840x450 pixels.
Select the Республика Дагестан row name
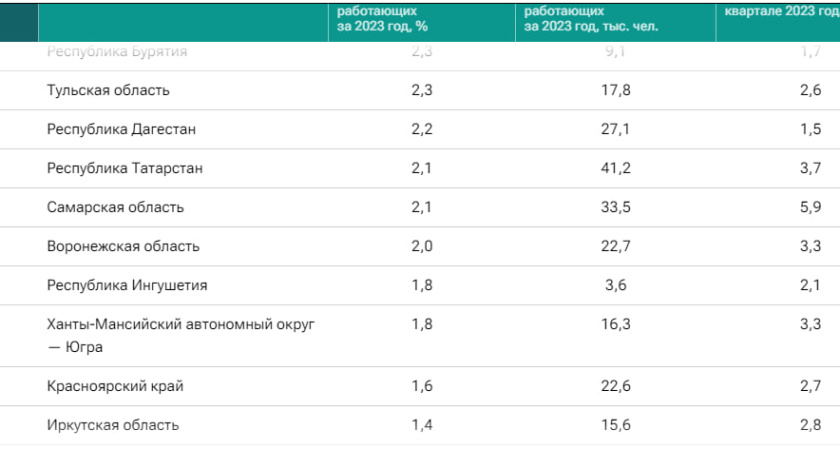[121, 129]
